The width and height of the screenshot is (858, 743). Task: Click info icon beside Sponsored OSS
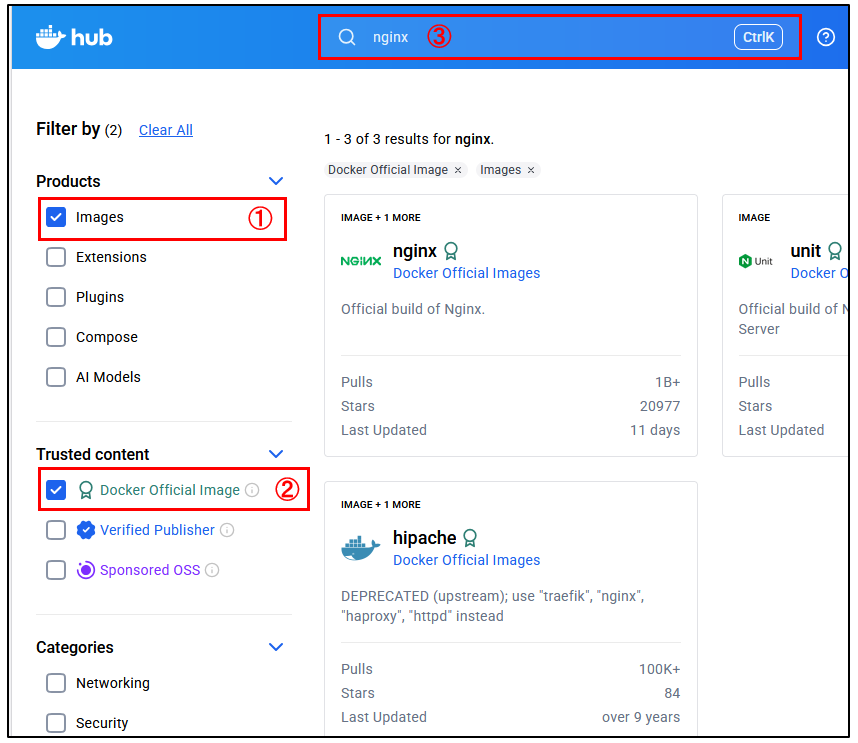pos(212,570)
